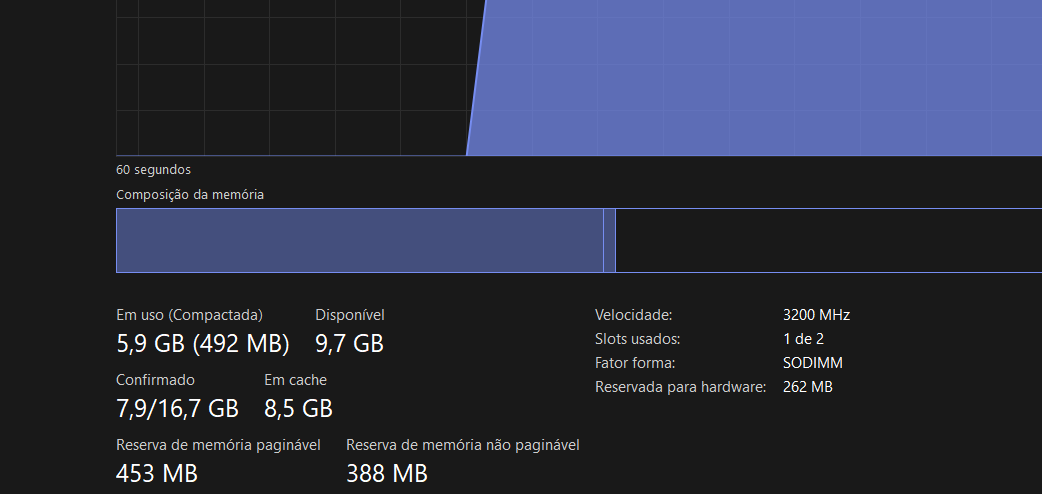Click the "1 de 2" slots used value
Viewport: 1042px width, 494px height.
pyautogui.click(x=803, y=339)
